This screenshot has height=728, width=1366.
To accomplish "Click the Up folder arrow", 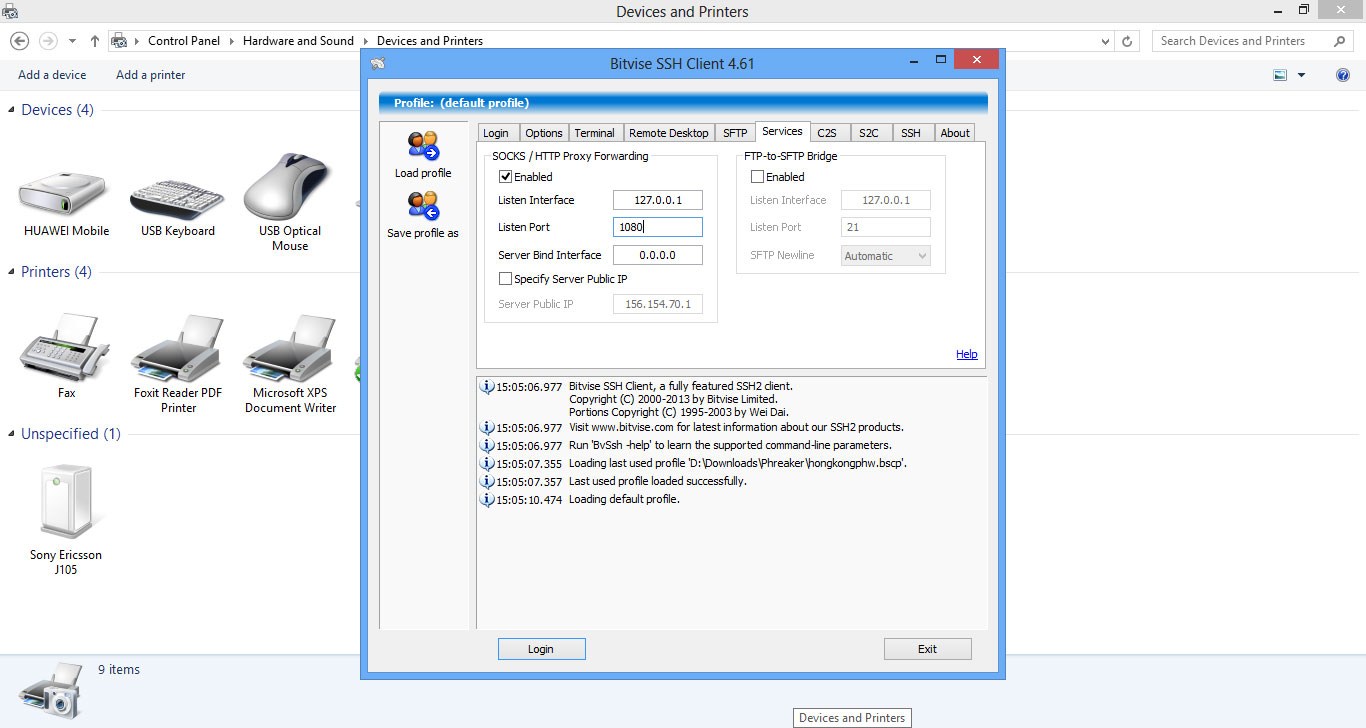I will [x=95, y=41].
